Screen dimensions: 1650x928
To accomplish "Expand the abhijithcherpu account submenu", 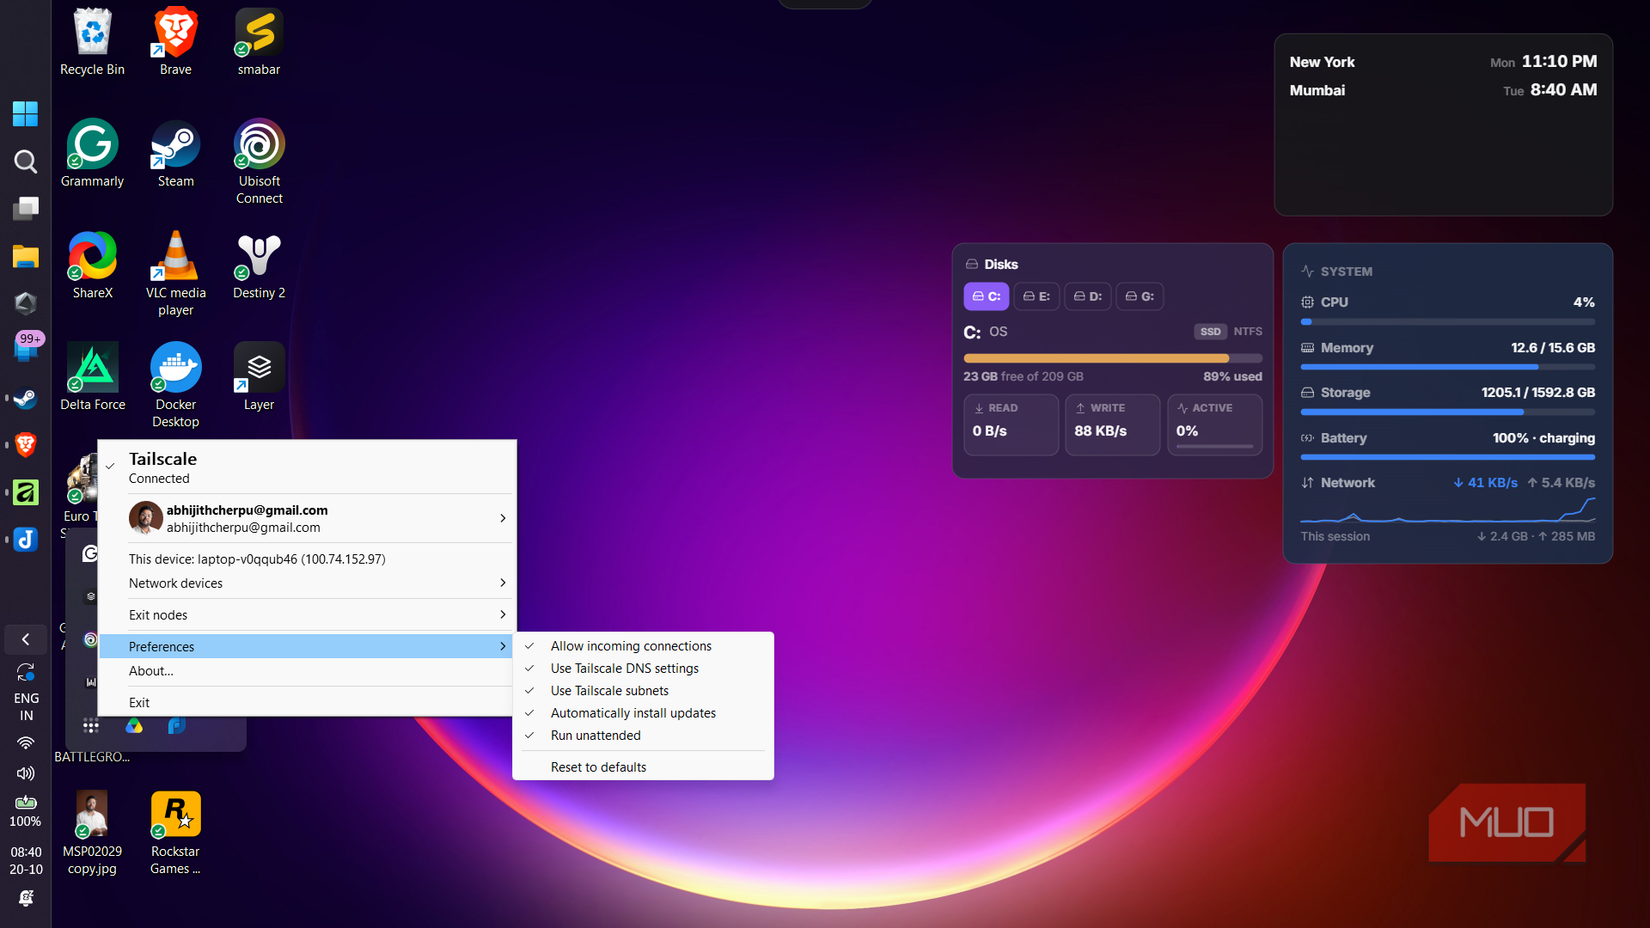I will [x=307, y=518].
